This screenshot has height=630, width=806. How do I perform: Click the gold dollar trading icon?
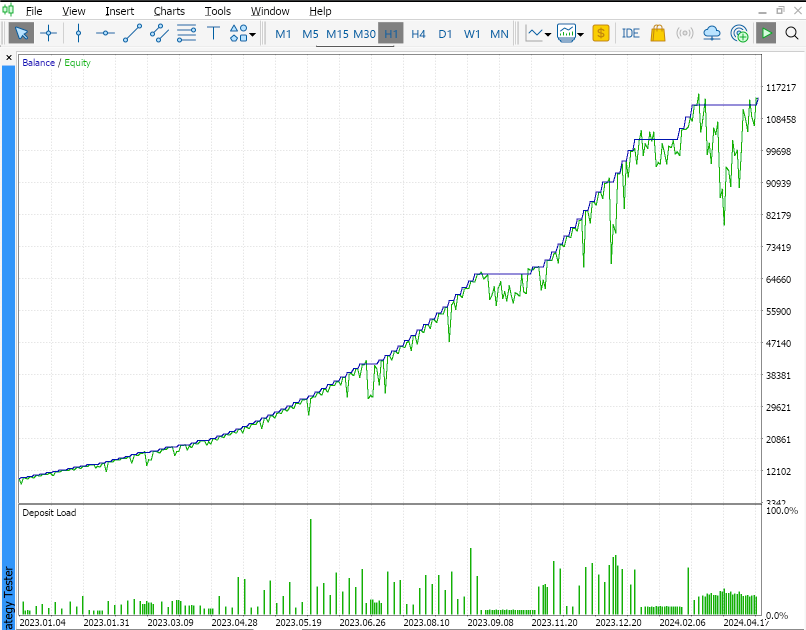pos(600,33)
